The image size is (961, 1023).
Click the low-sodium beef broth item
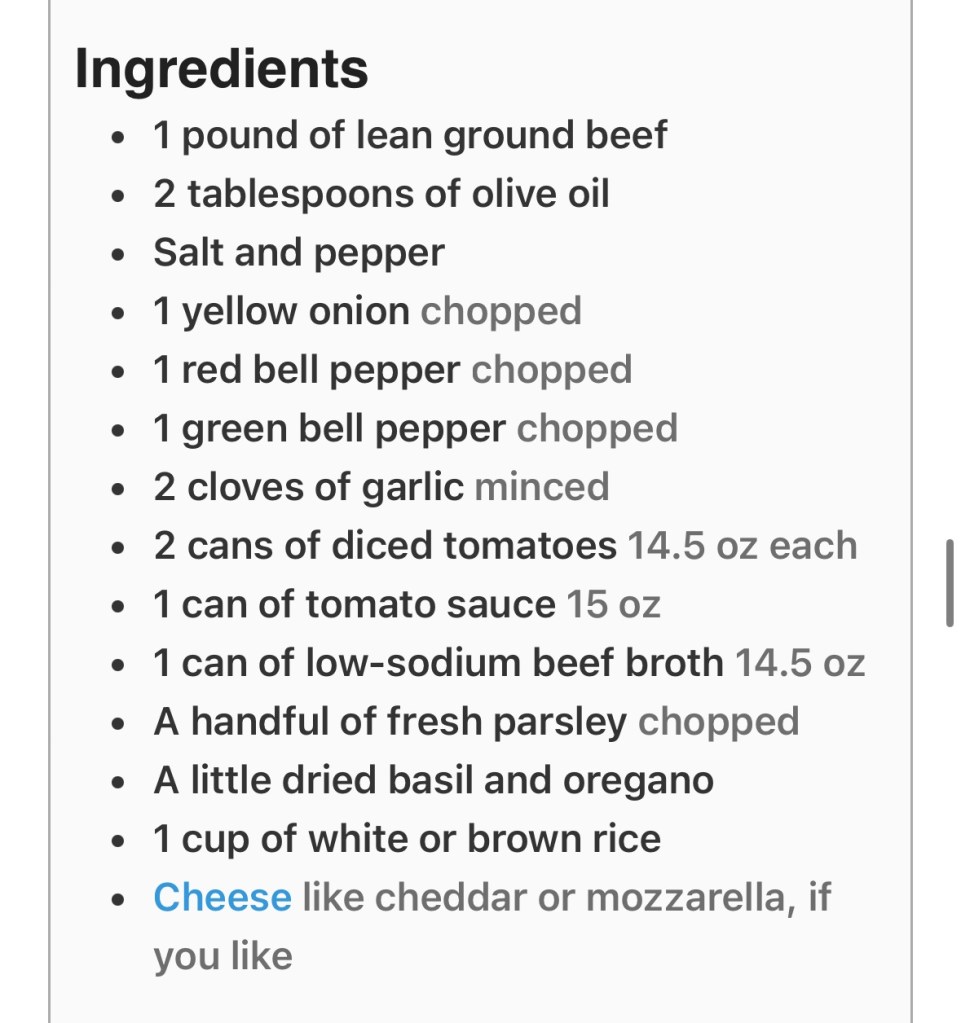[x=438, y=663]
